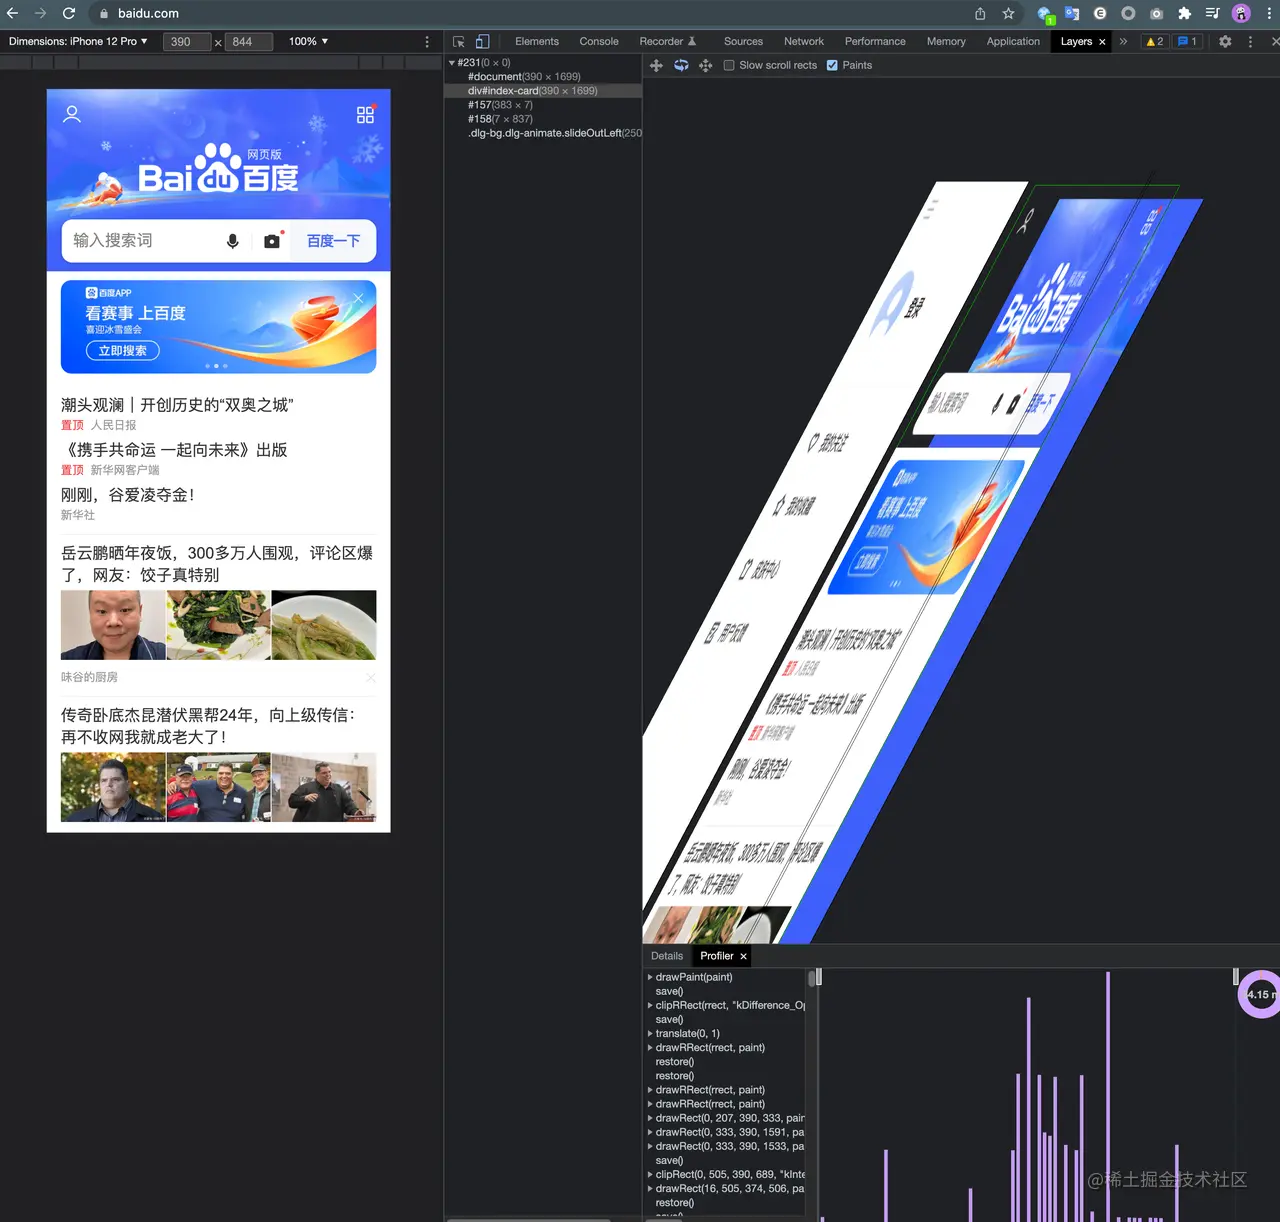The image size is (1280, 1222).
Task: Expand clipRect(0, 505, 390, 689) entry
Action: coord(650,1174)
